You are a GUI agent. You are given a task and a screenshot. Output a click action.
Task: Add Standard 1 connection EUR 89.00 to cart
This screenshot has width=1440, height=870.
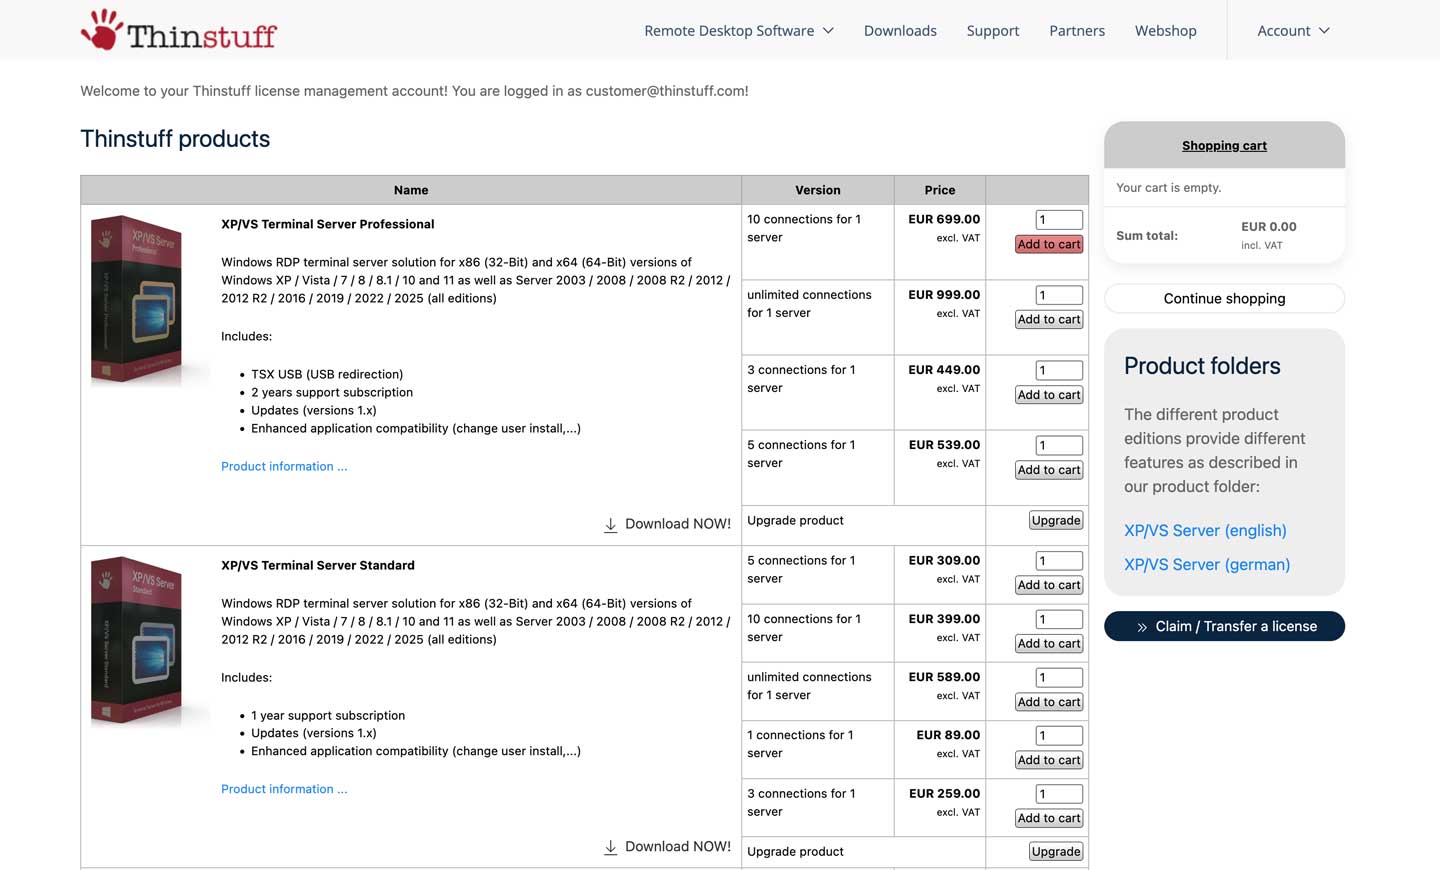(1049, 760)
